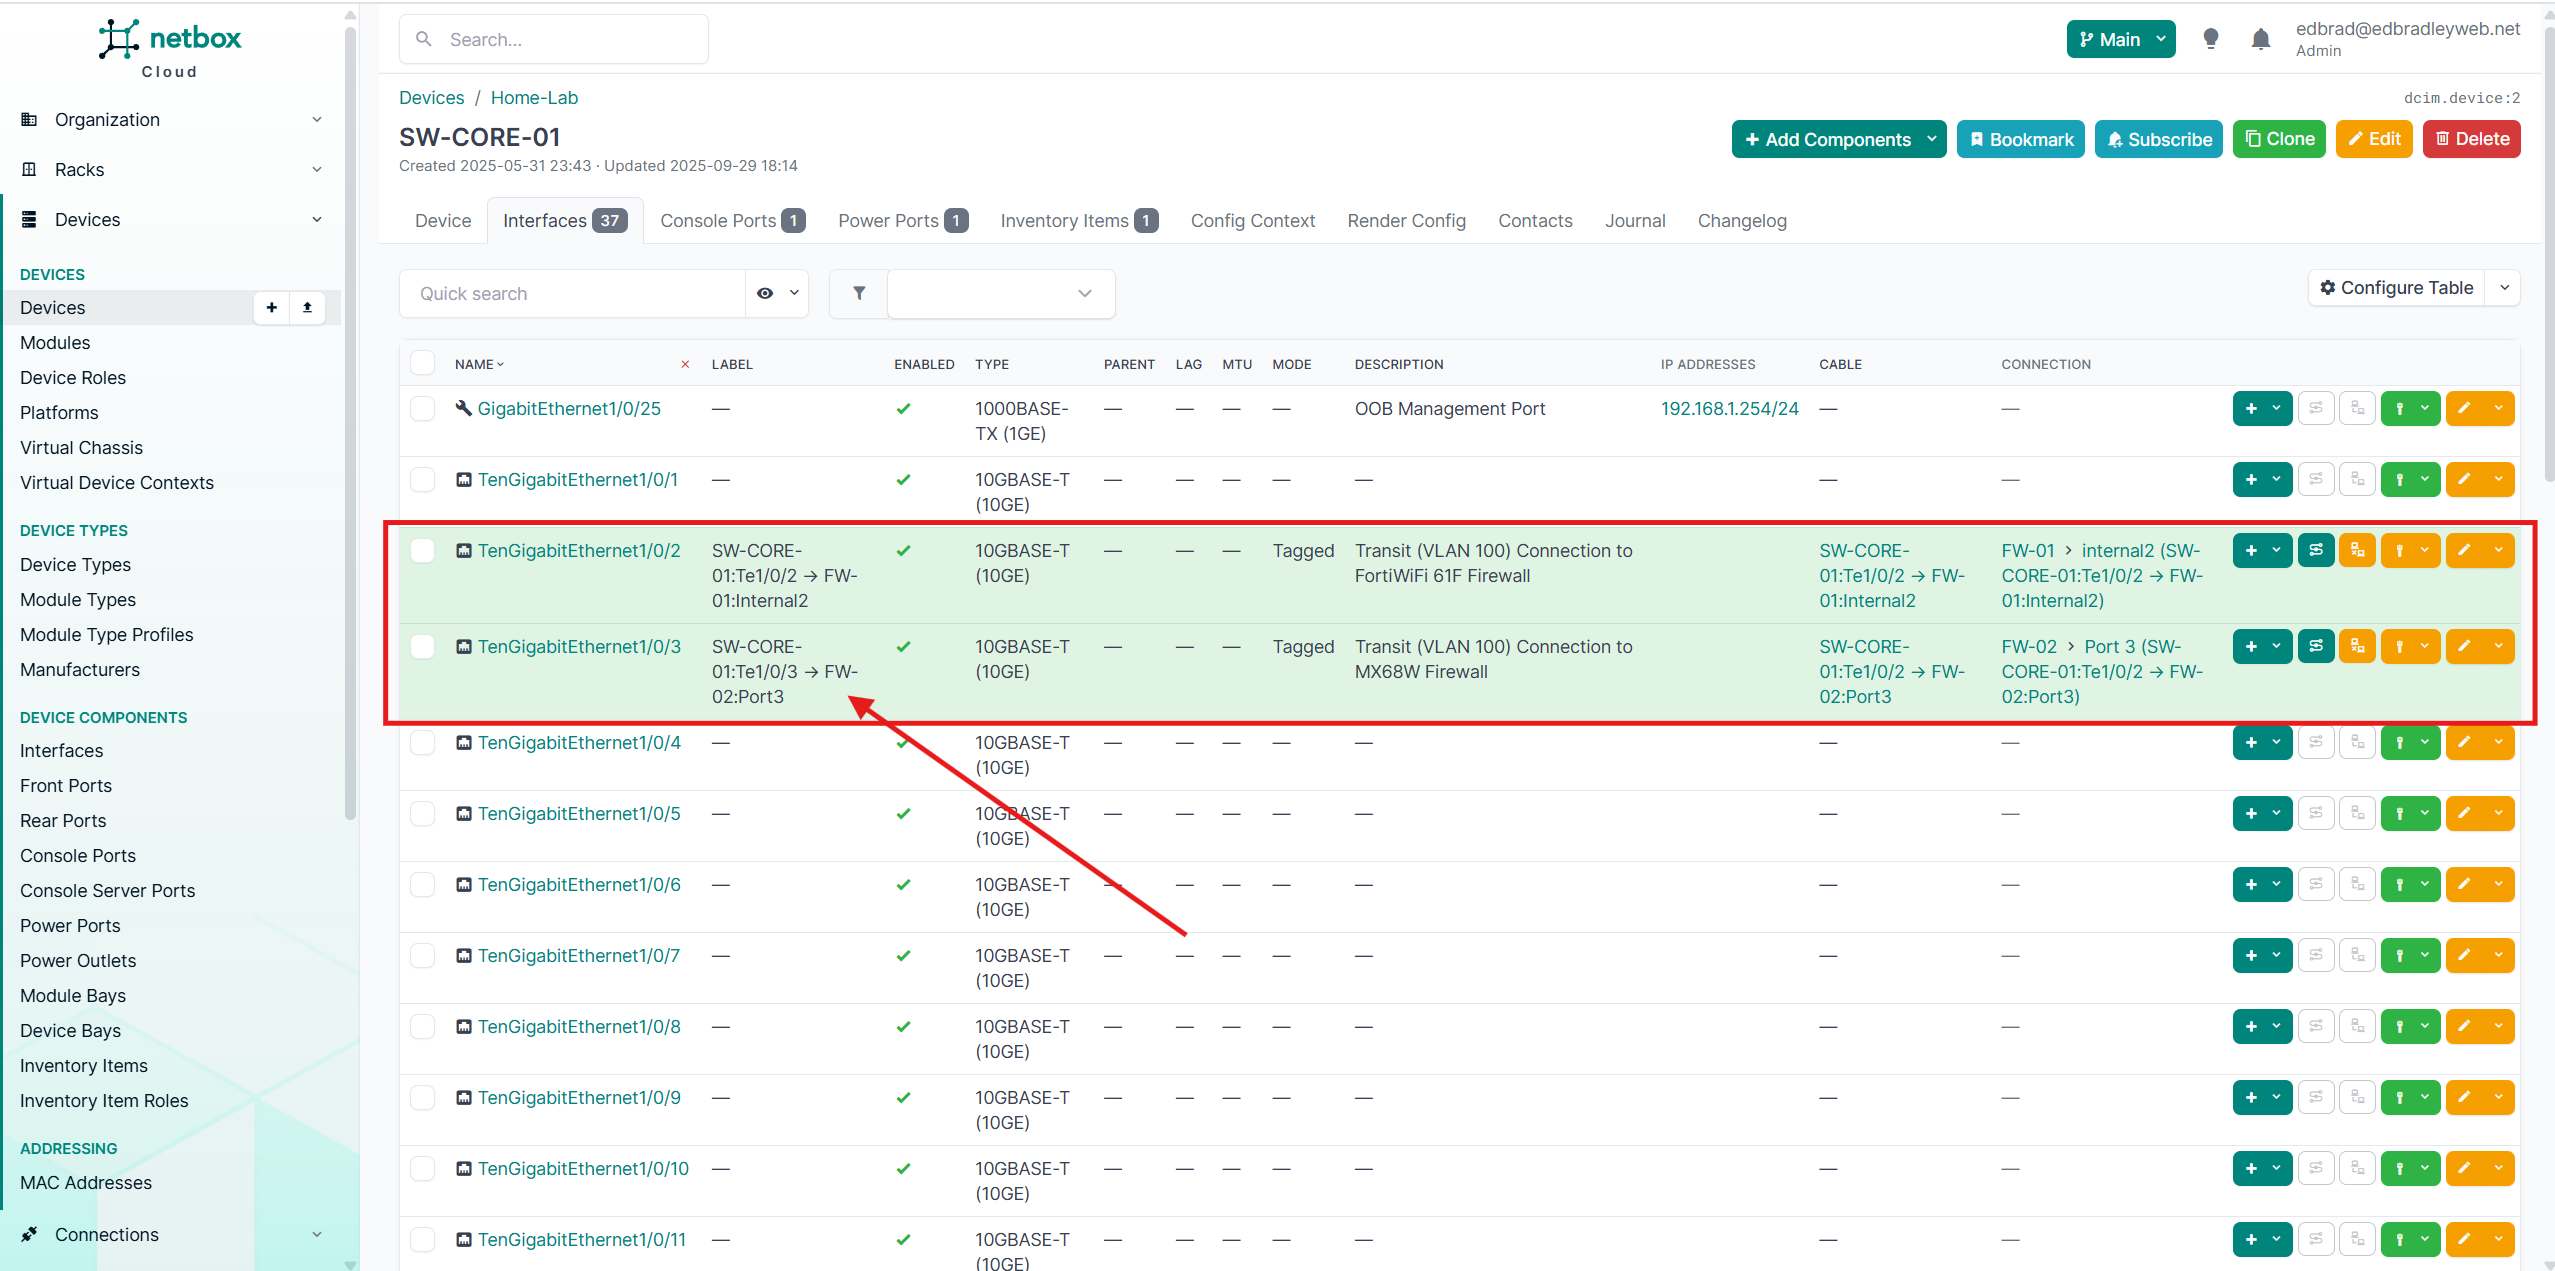This screenshot has width=2555, height=1271.
Task: Click the trace cable icon for TenGigabitEthernet1/0/2
Action: point(2316,550)
